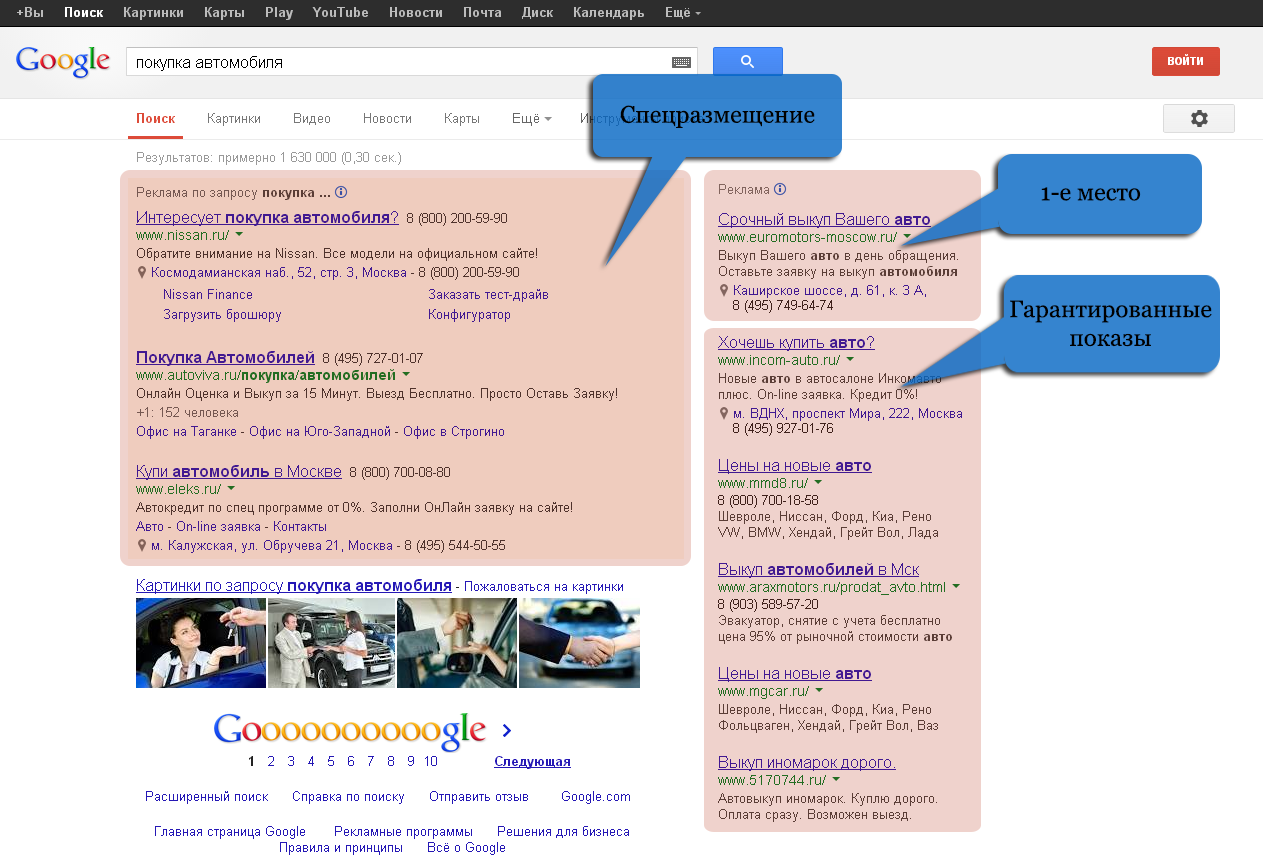
Task: Open thumbnail of woman receiving car keys
Action: click(200, 643)
